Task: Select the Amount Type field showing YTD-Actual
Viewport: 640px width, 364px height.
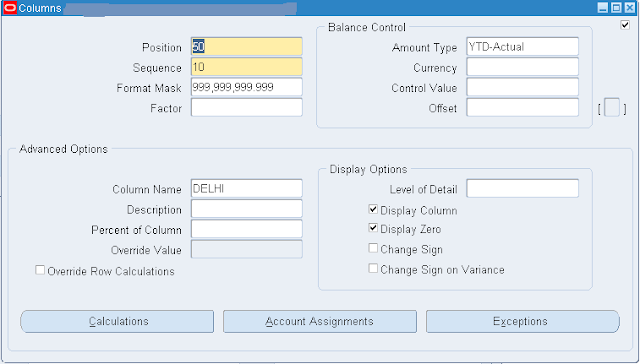Action: point(522,47)
